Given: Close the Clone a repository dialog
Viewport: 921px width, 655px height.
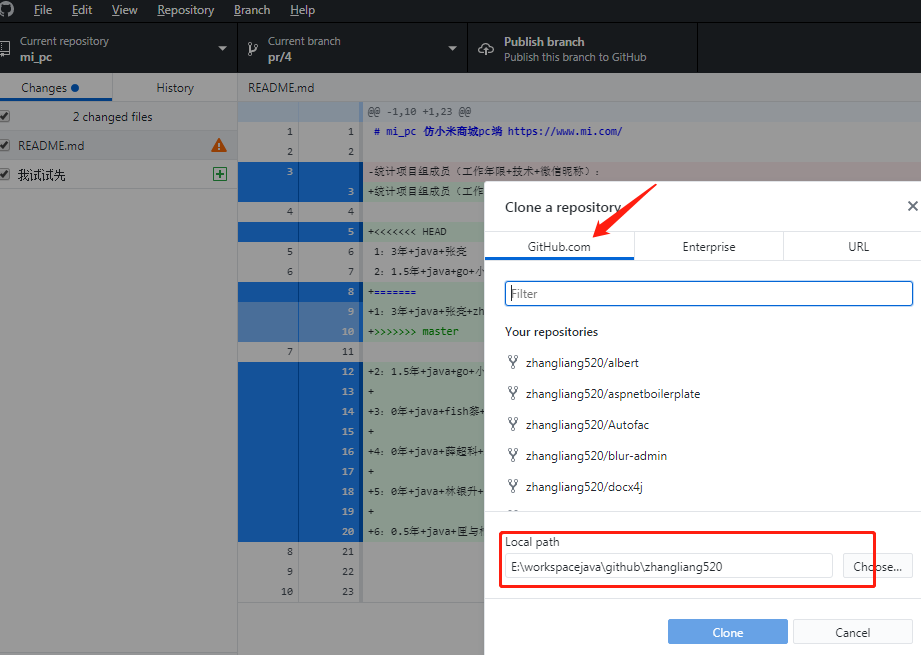Looking at the screenshot, I should pos(912,206).
